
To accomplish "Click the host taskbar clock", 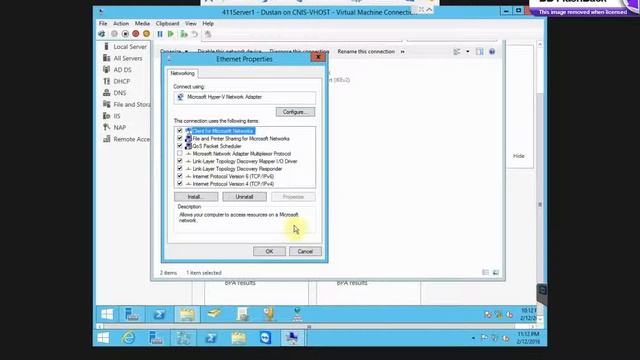I will click(528, 338).
